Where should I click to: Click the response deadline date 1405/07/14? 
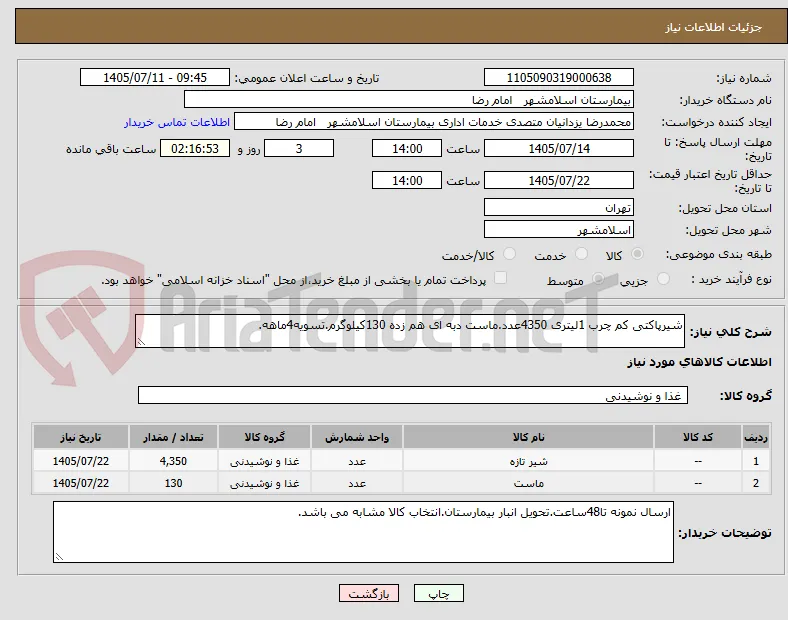pos(558,149)
